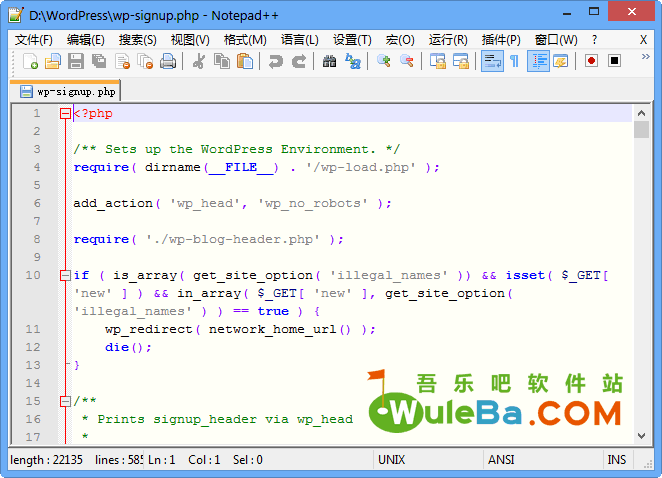Click the scrollbar down arrow
Image resolution: width=662 pixels, height=478 pixels.
point(641,436)
